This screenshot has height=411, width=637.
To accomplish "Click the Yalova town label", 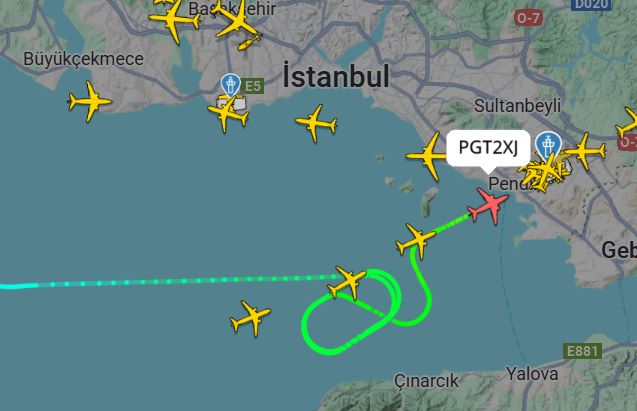I will pos(532,373).
